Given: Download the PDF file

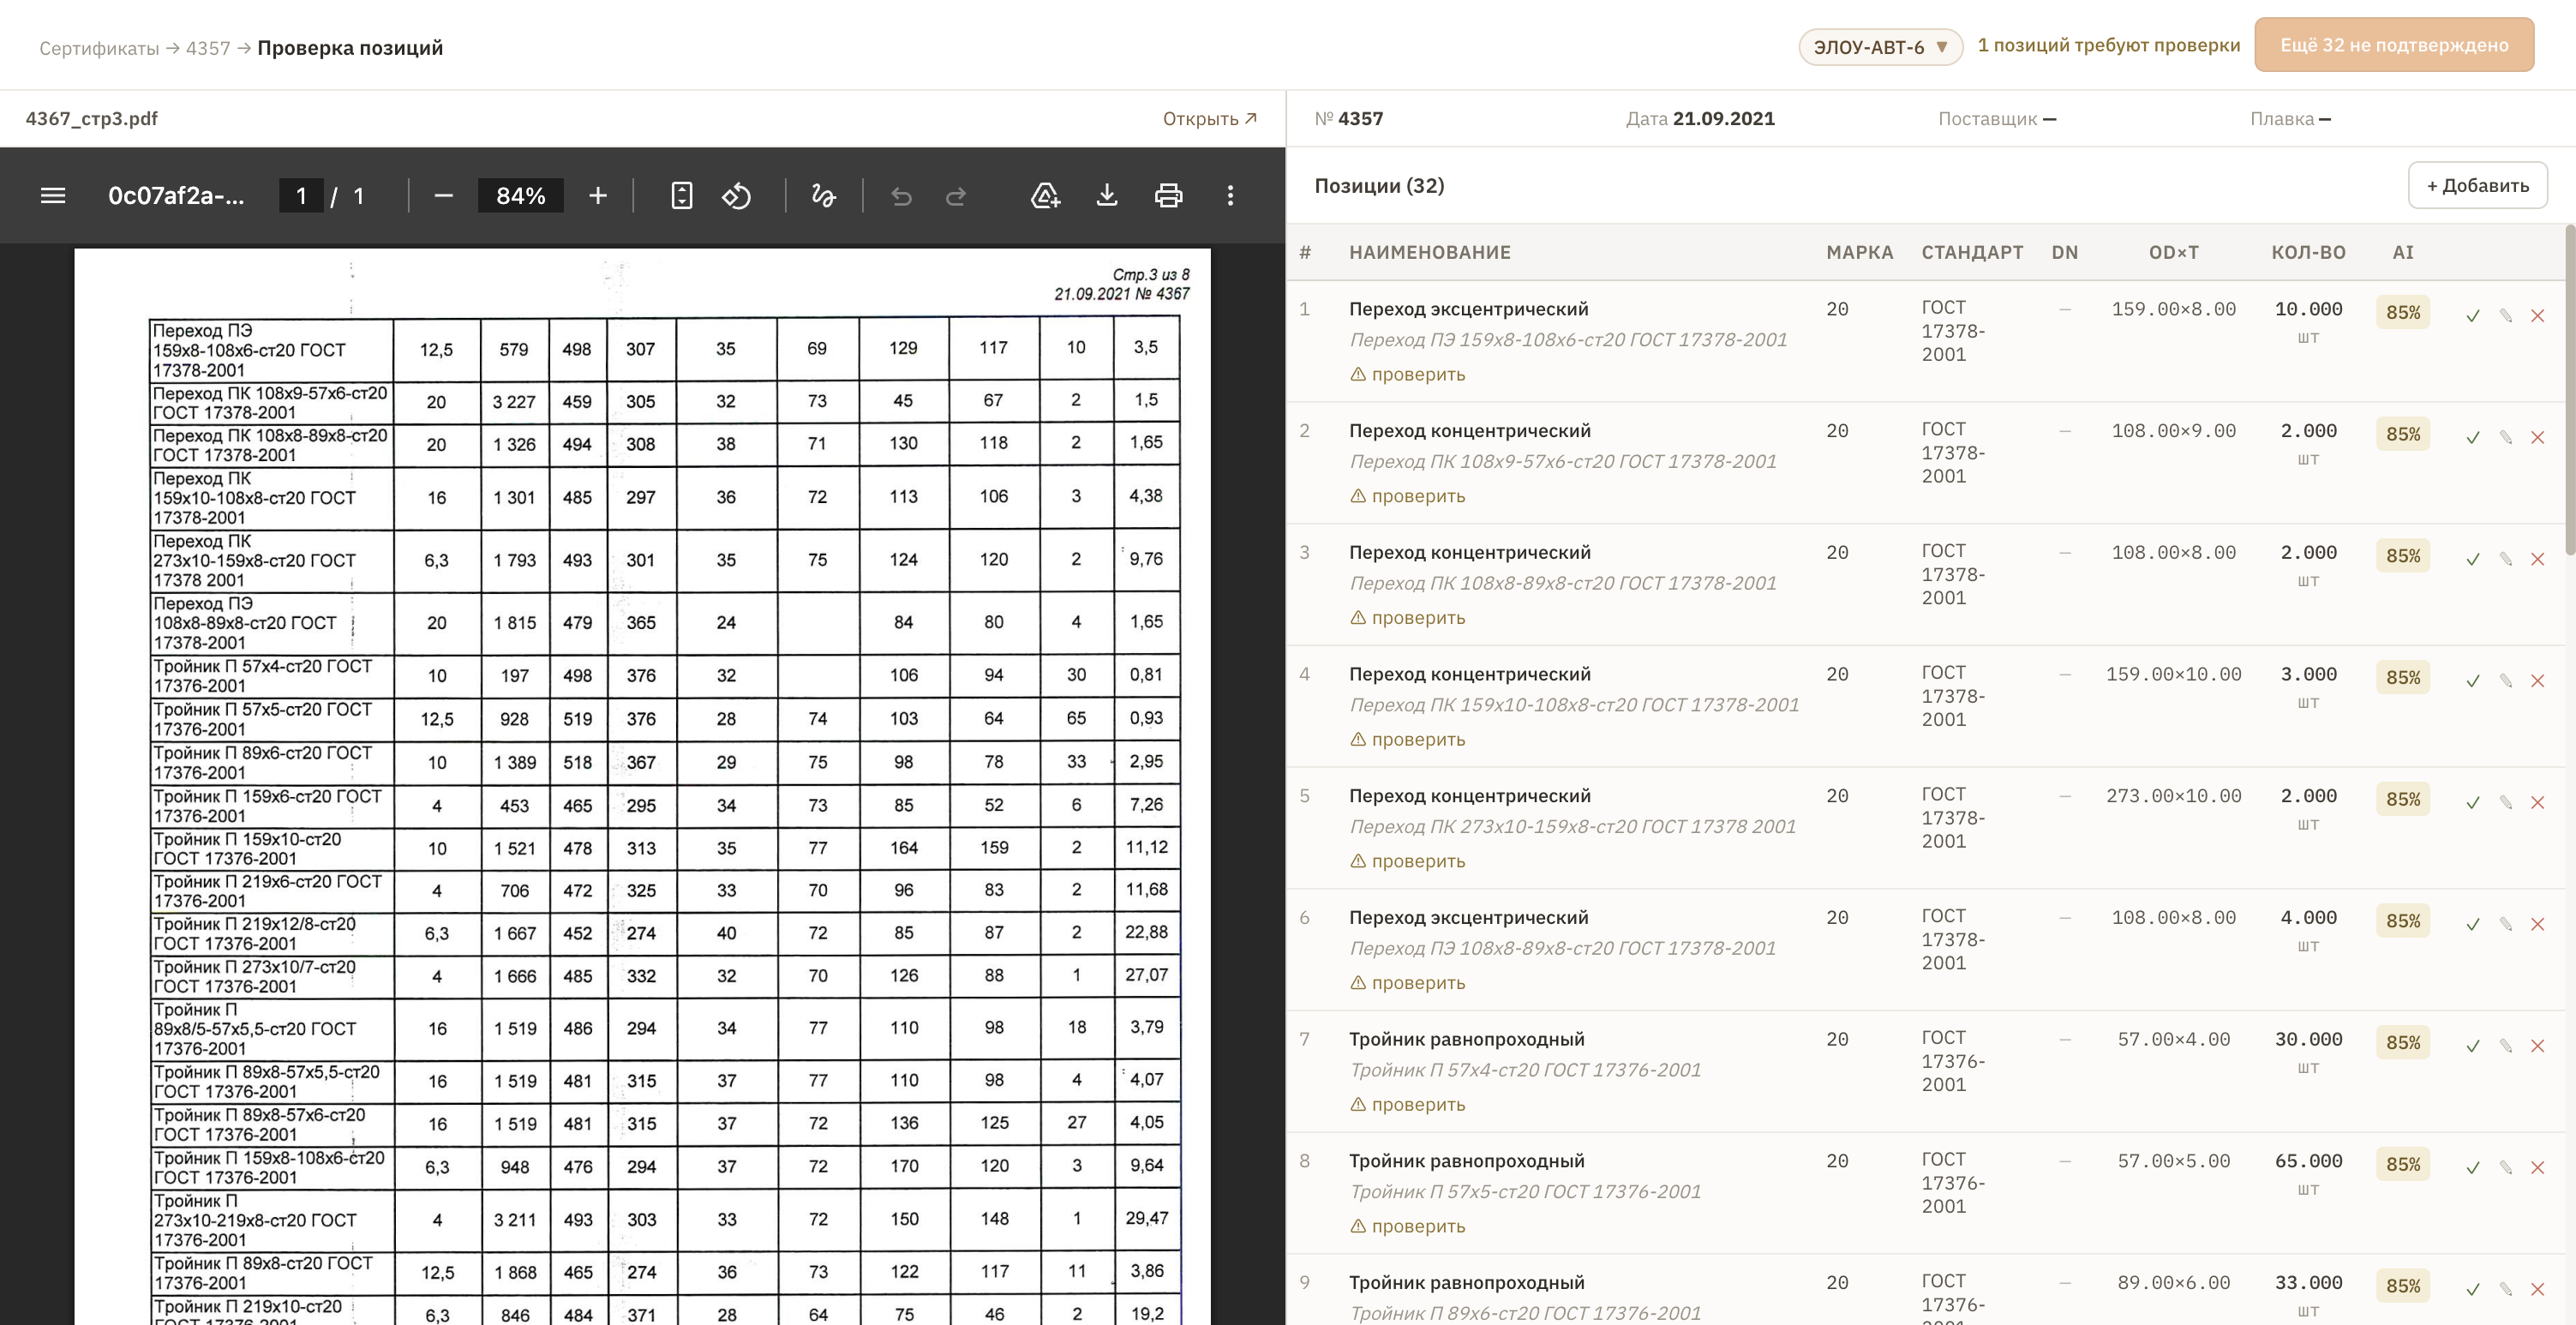Looking at the screenshot, I should click(1107, 195).
